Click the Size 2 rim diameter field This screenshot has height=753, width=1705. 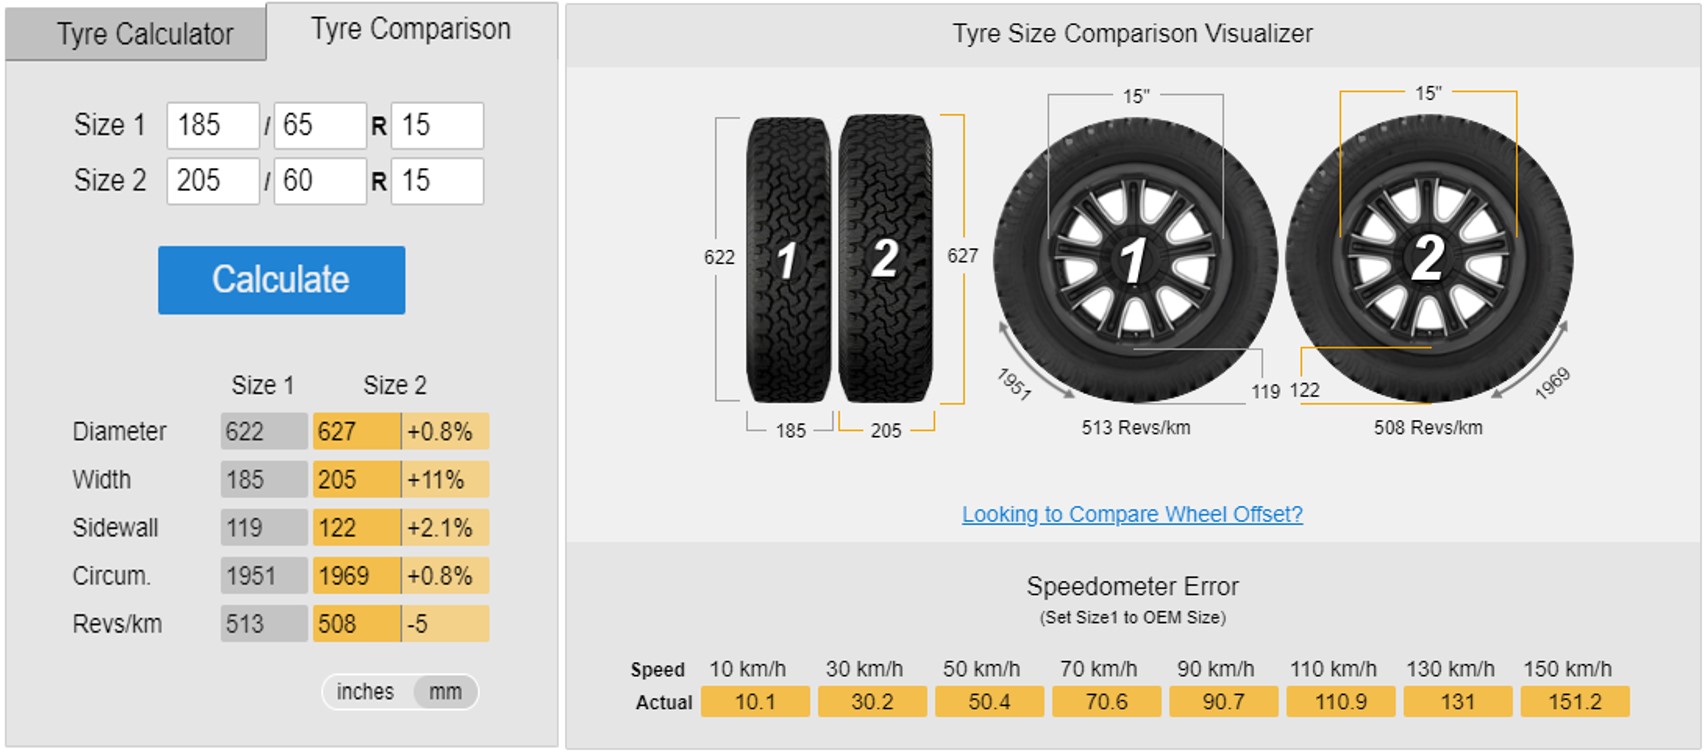point(436,181)
